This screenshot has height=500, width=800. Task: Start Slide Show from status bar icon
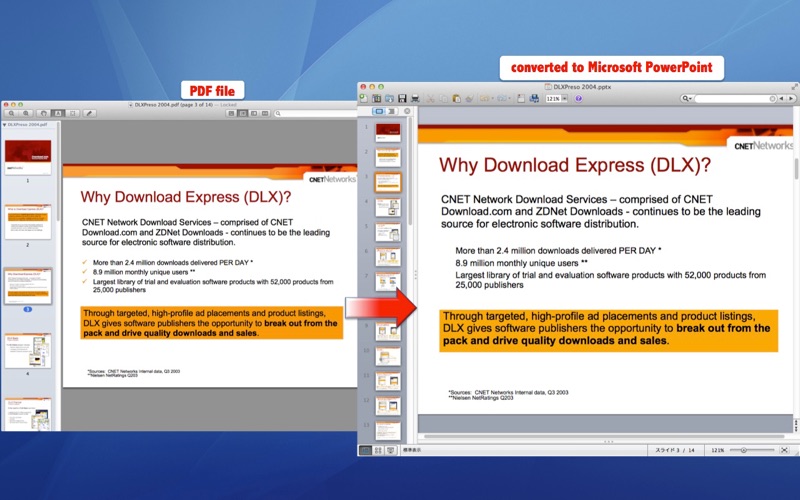click(x=391, y=450)
